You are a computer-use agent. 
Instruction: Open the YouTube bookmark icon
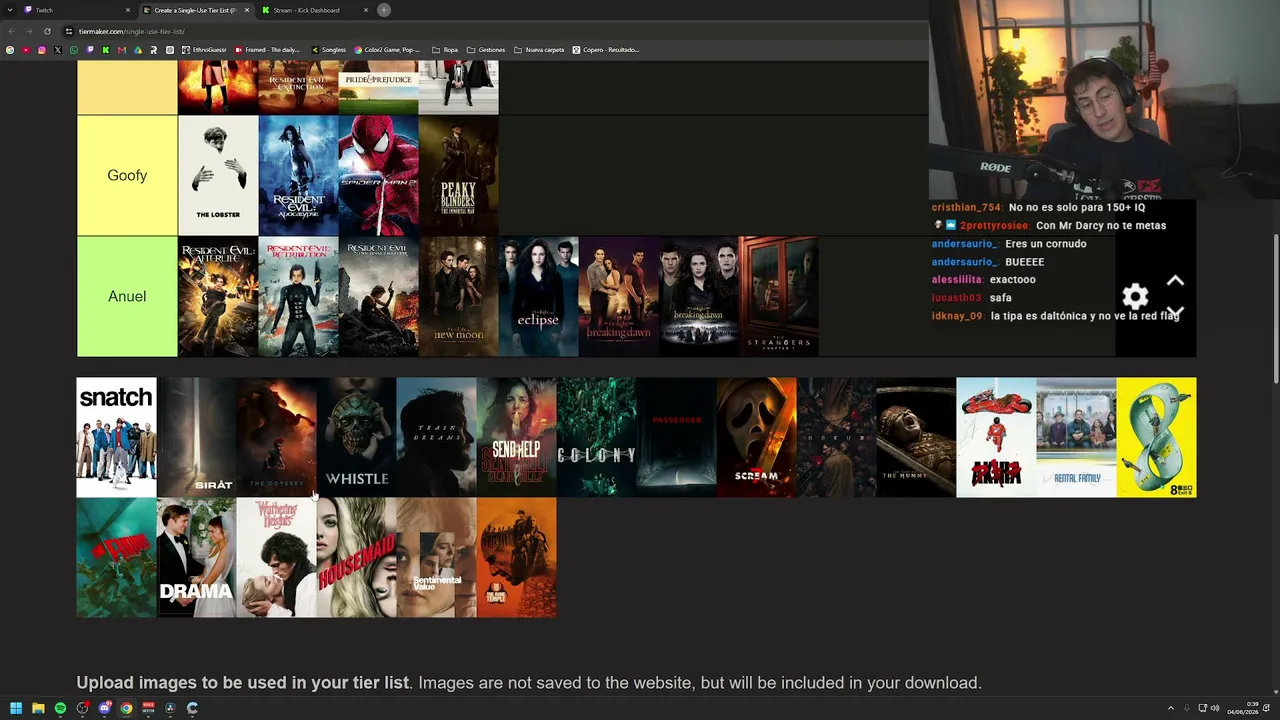[x=26, y=50]
